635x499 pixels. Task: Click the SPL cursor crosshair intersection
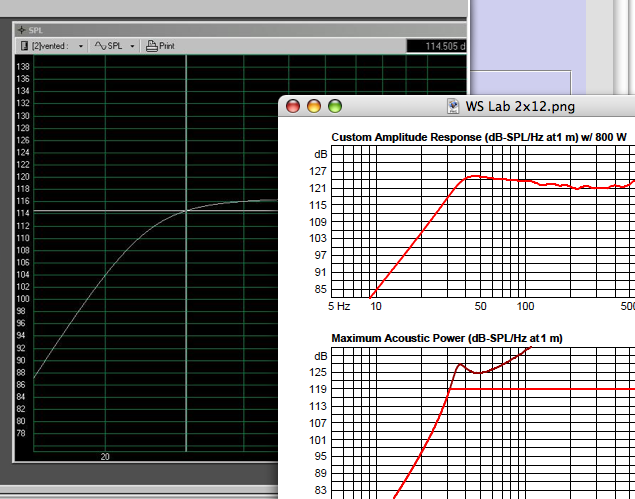click(186, 211)
